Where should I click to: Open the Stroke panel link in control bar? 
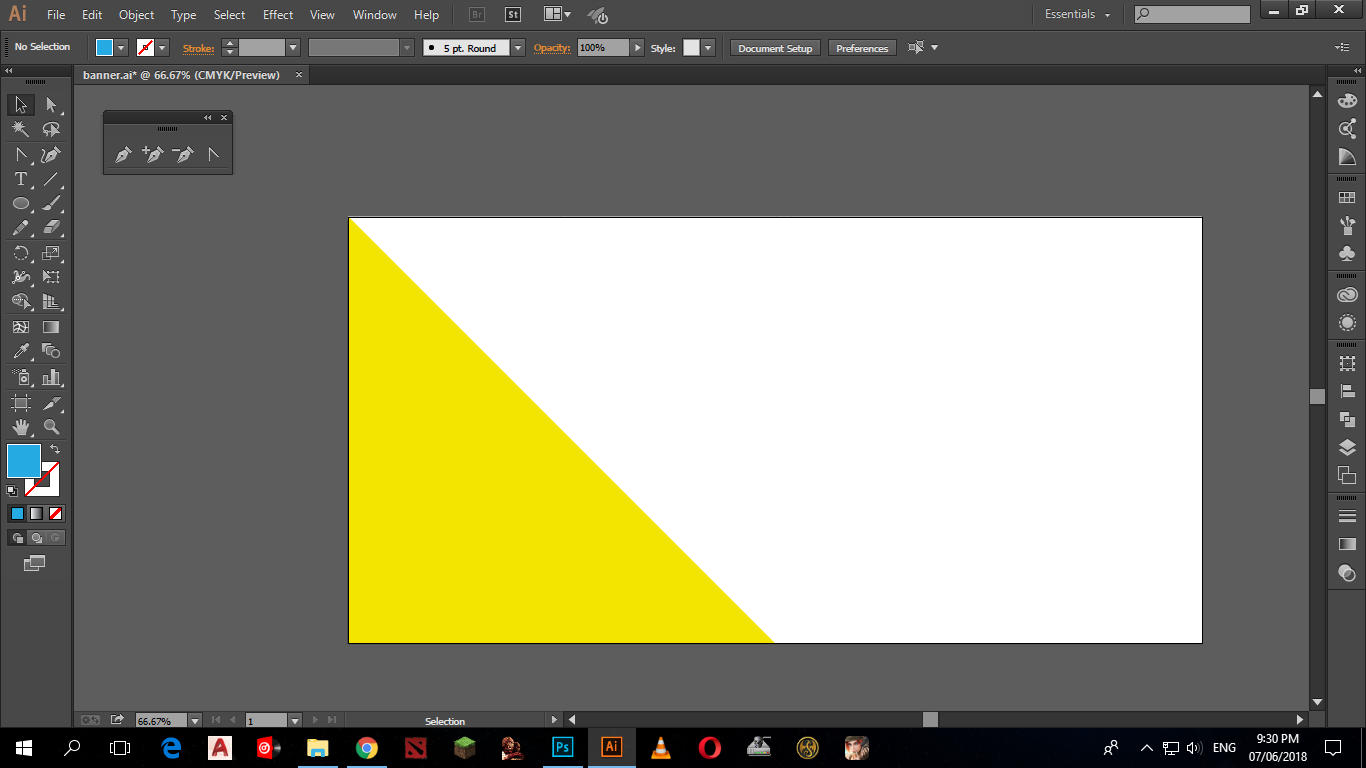coord(198,48)
